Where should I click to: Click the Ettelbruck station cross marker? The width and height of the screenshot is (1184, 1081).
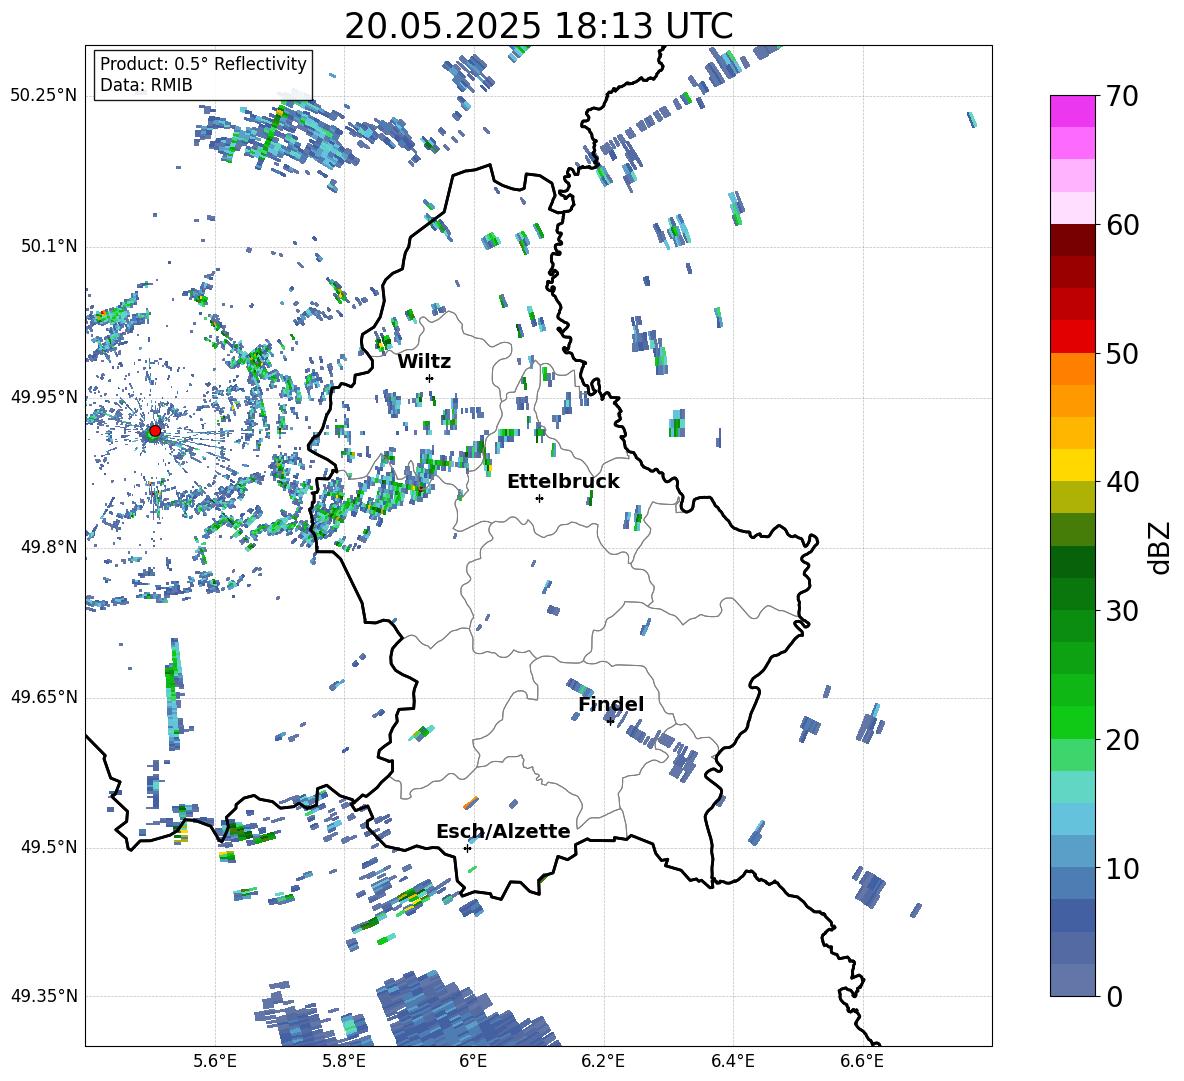539,498
